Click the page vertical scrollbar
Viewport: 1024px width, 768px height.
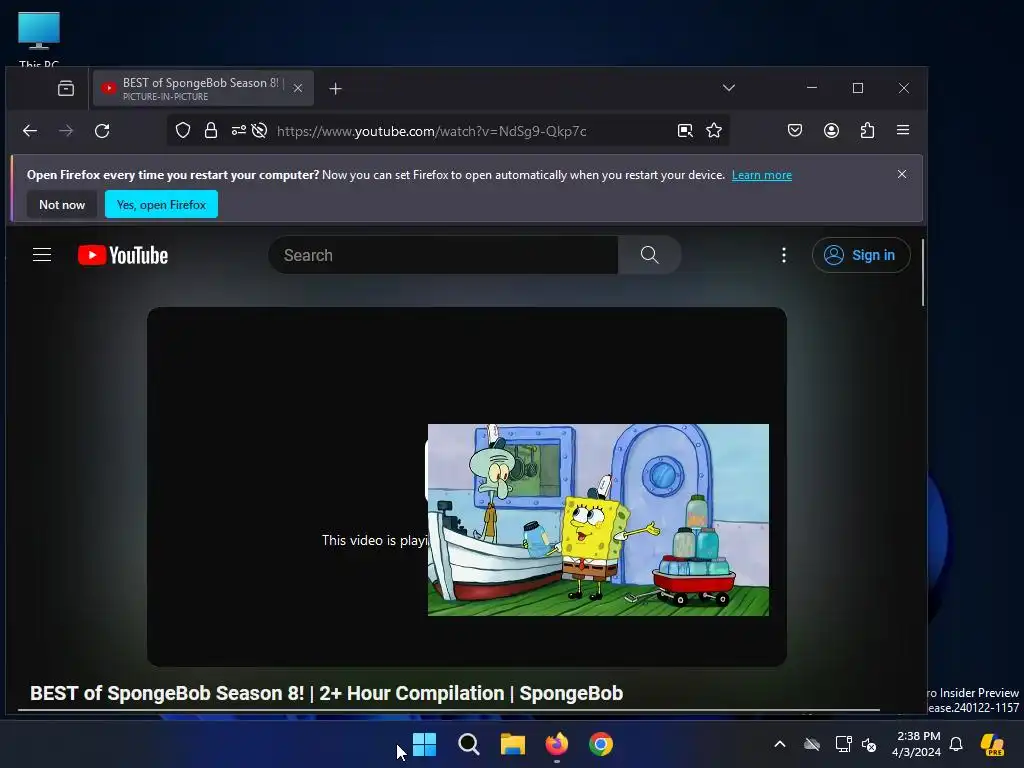point(923,273)
